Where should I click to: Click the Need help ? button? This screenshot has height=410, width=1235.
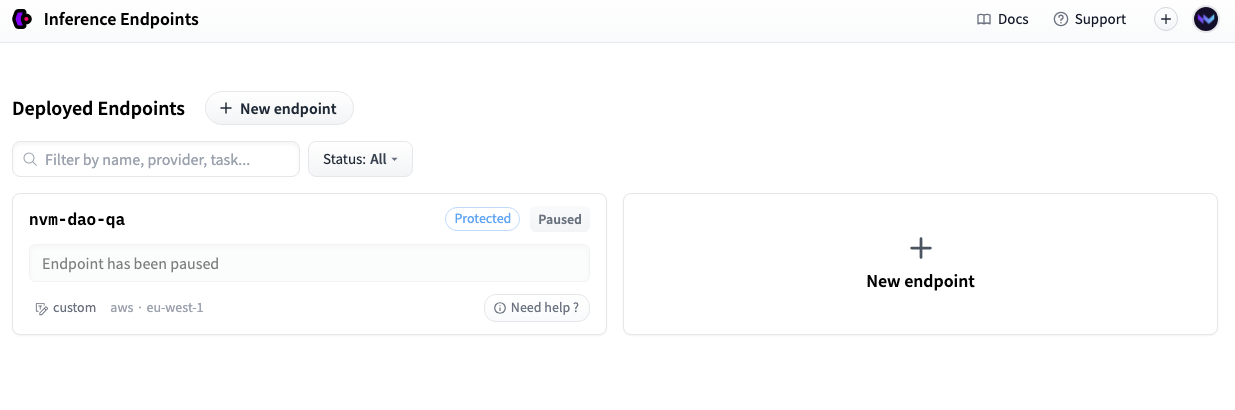(x=537, y=308)
